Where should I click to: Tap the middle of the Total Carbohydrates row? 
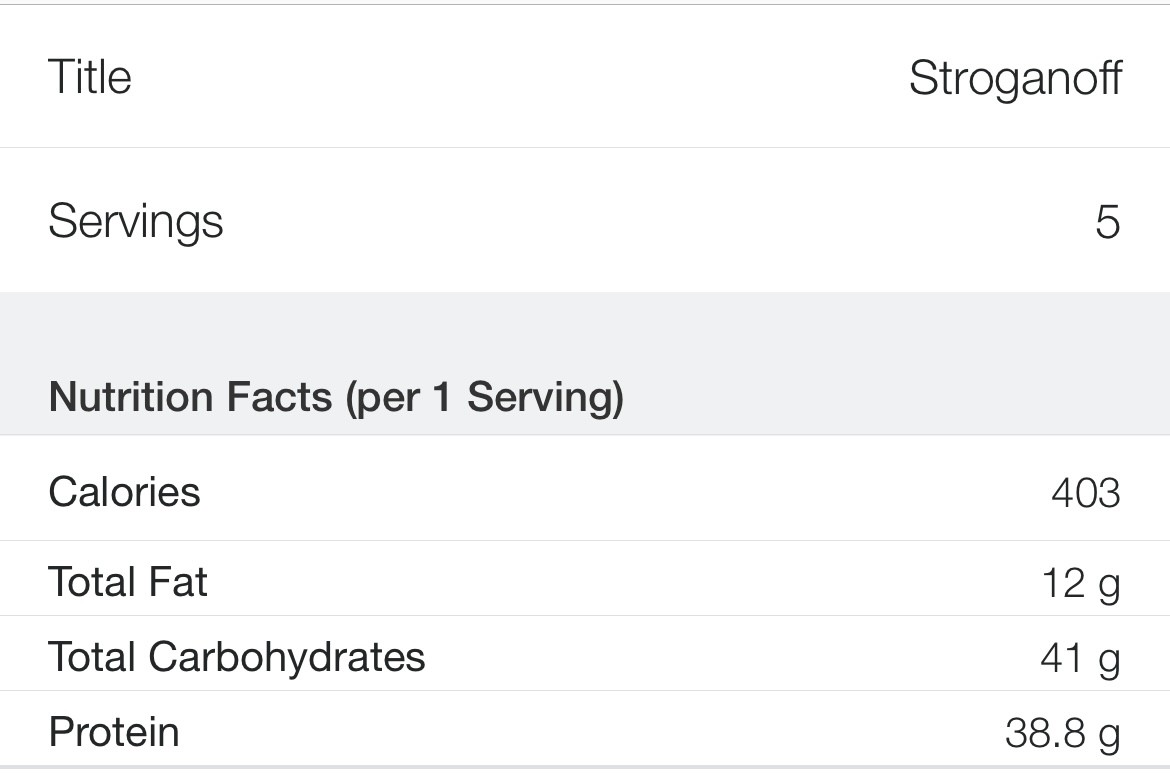pos(585,655)
